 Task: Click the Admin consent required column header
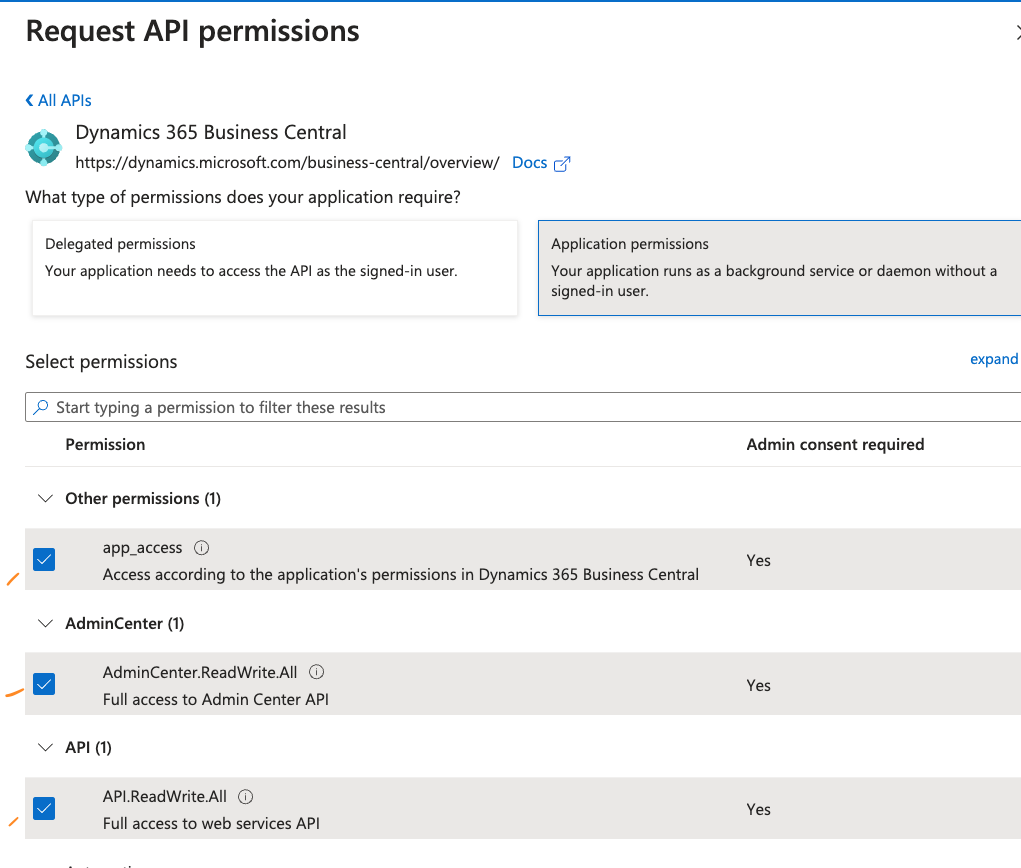click(x=835, y=445)
